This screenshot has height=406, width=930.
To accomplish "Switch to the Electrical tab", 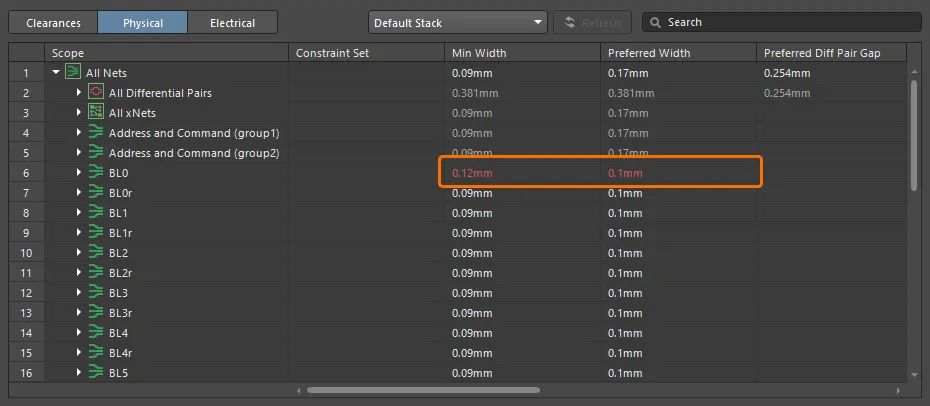I will [x=232, y=22].
